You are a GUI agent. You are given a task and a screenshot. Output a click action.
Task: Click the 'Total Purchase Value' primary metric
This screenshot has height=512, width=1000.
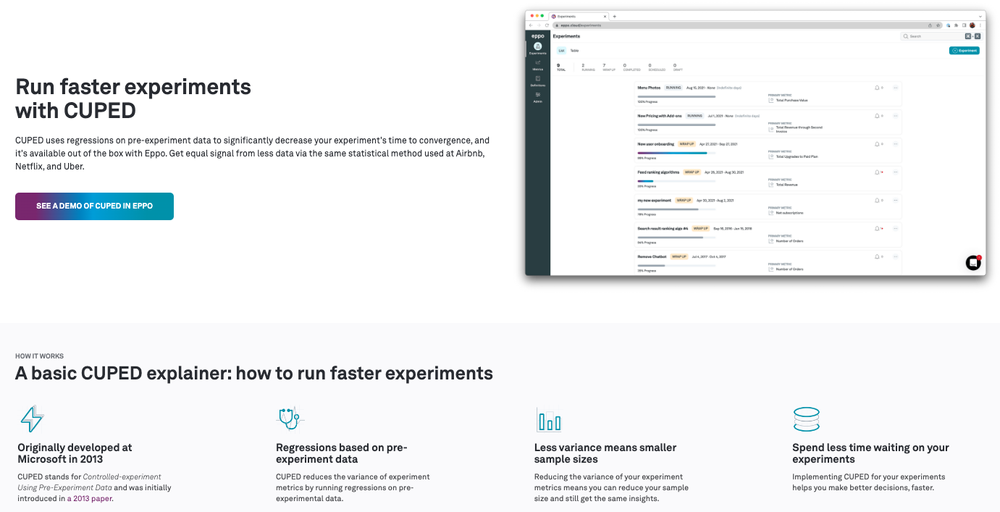click(x=791, y=100)
